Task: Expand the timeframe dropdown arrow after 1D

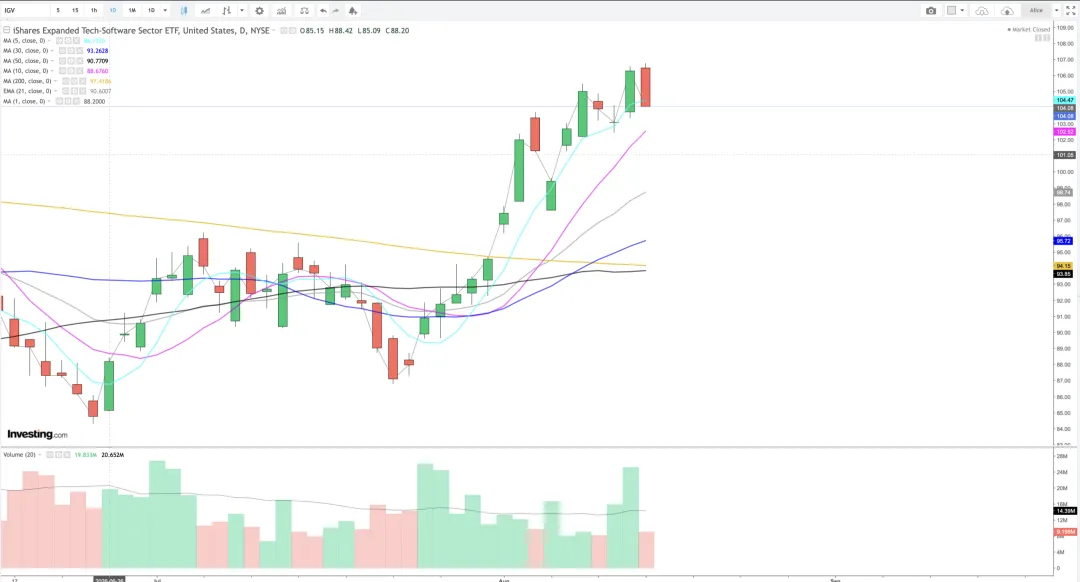Action: [x=165, y=10]
